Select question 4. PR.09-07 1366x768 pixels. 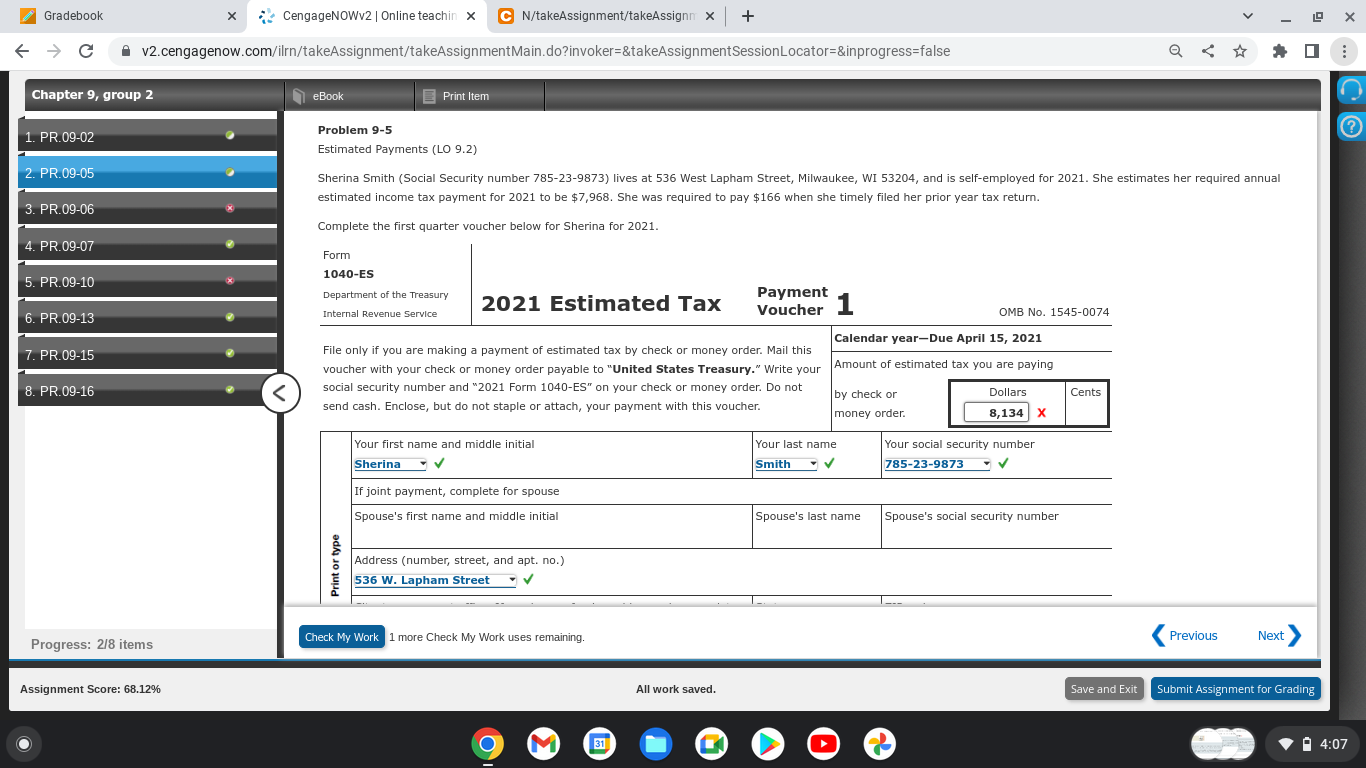pos(147,246)
